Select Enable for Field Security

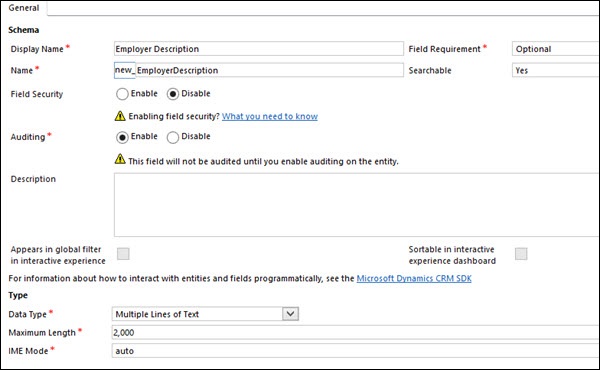[122, 94]
